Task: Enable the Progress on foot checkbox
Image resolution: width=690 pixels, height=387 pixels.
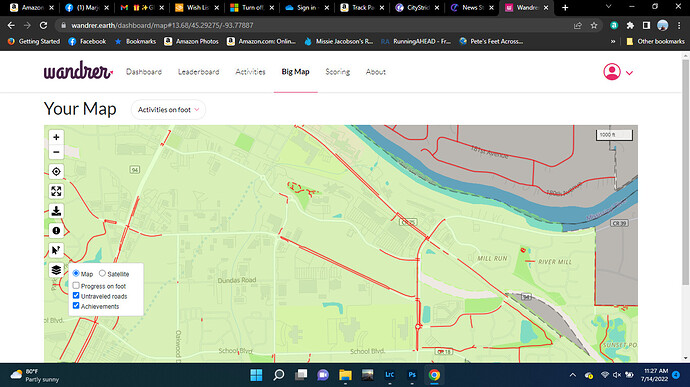Action: pyautogui.click(x=76, y=286)
